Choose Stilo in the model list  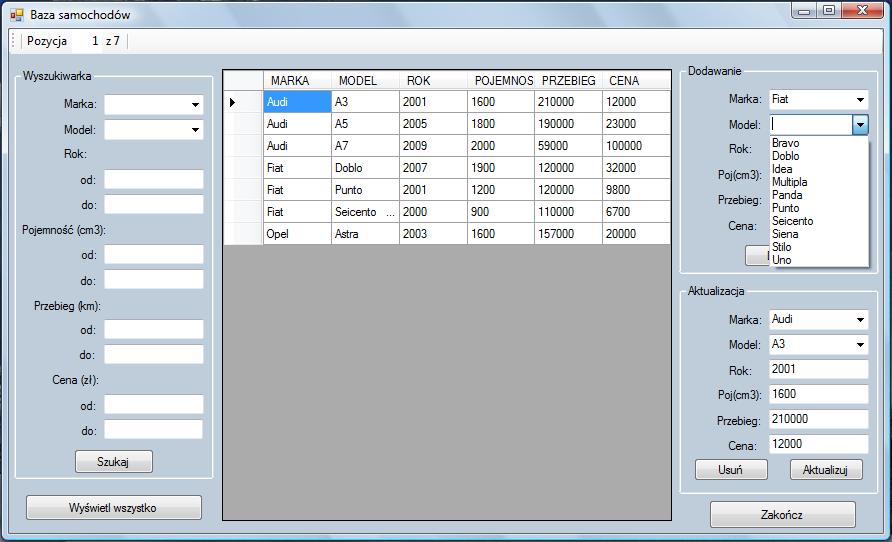click(819, 247)
